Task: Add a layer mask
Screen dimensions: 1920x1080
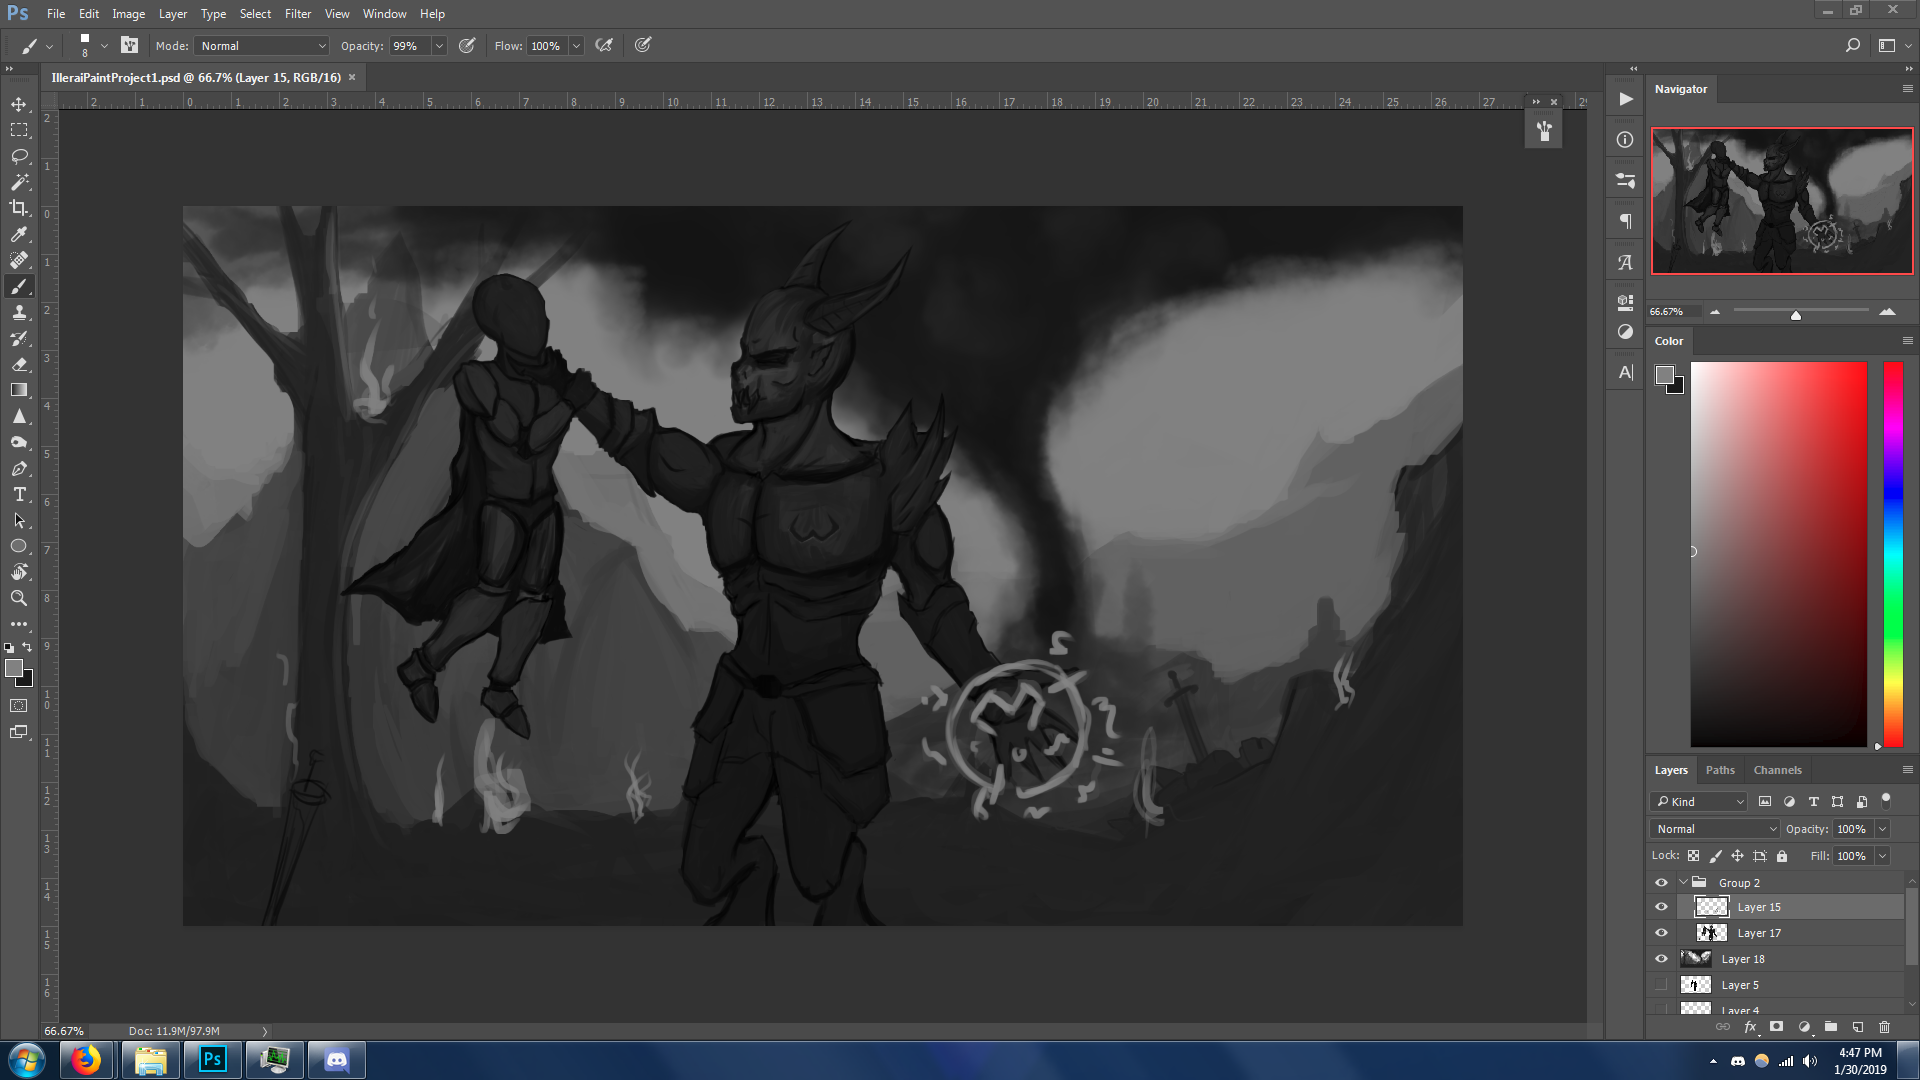Action: pyautogui.click(x=1777, y=1027)
